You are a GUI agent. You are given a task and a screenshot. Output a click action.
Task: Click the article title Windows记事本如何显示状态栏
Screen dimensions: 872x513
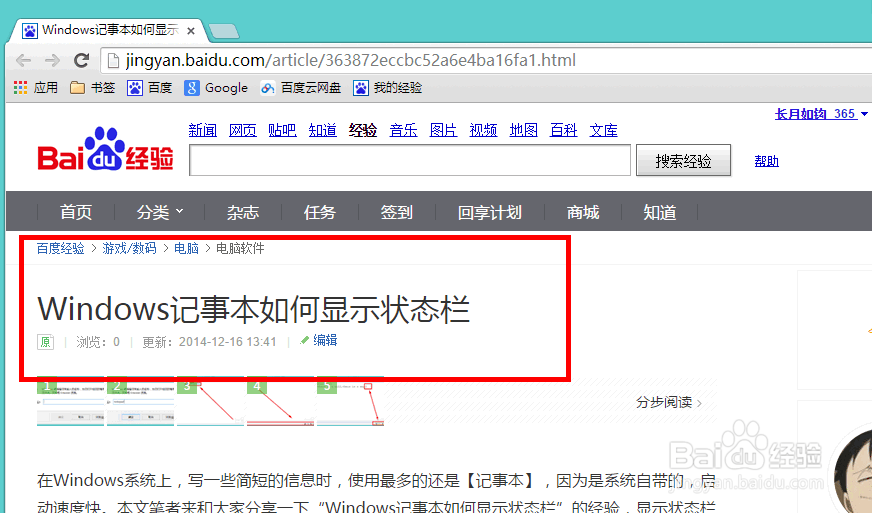click(254, 309)
